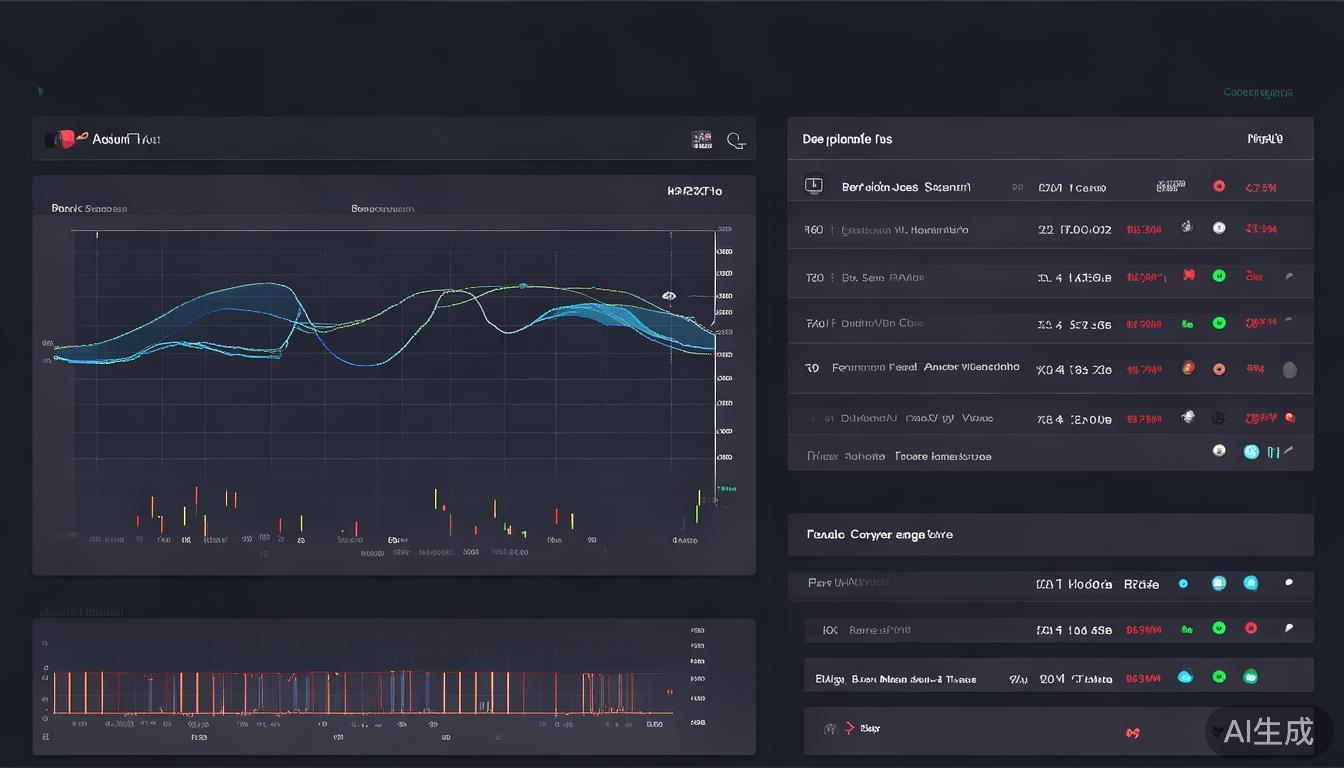Viewport: 1344px width, 768px height.
Task: Click the red toggle icon in the top-left chart header
Action: (x=62, y=139)
